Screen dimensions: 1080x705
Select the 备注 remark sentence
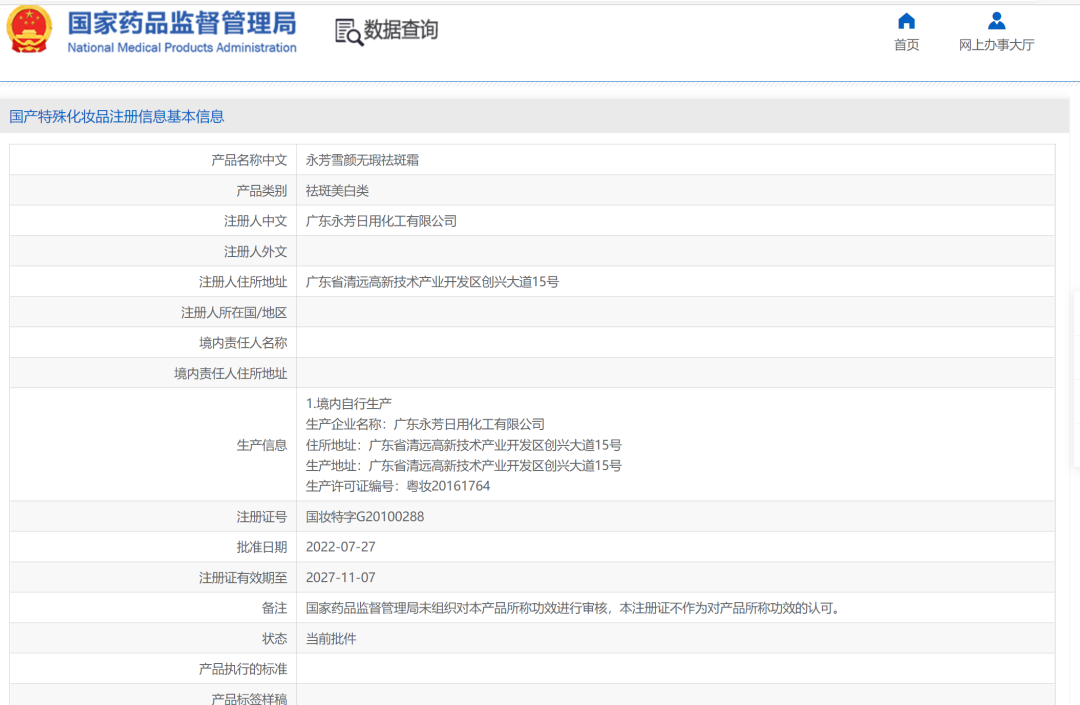(574, 608)
